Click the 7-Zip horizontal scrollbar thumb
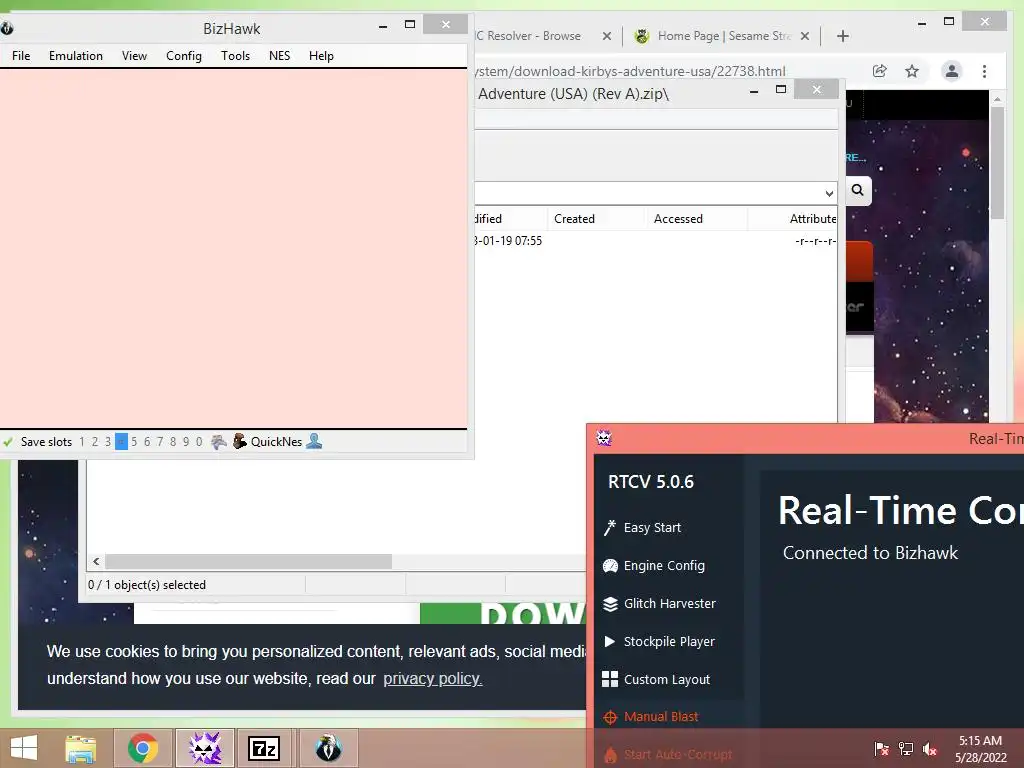 [248, 562]
